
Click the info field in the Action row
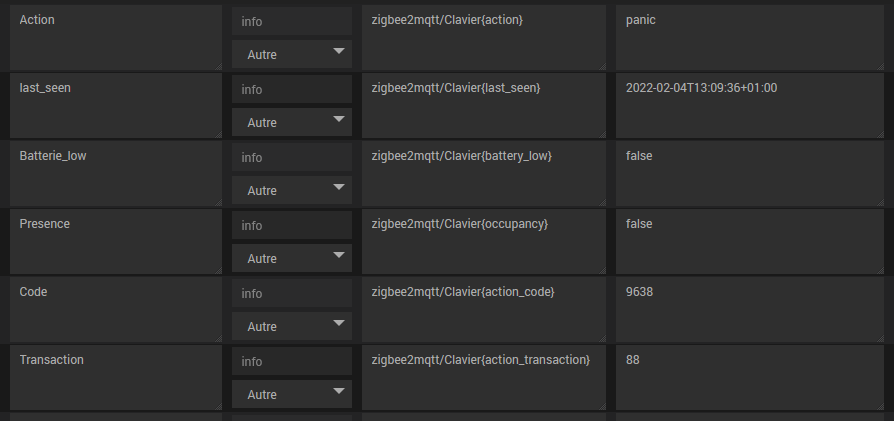click(x=292, y=21)
